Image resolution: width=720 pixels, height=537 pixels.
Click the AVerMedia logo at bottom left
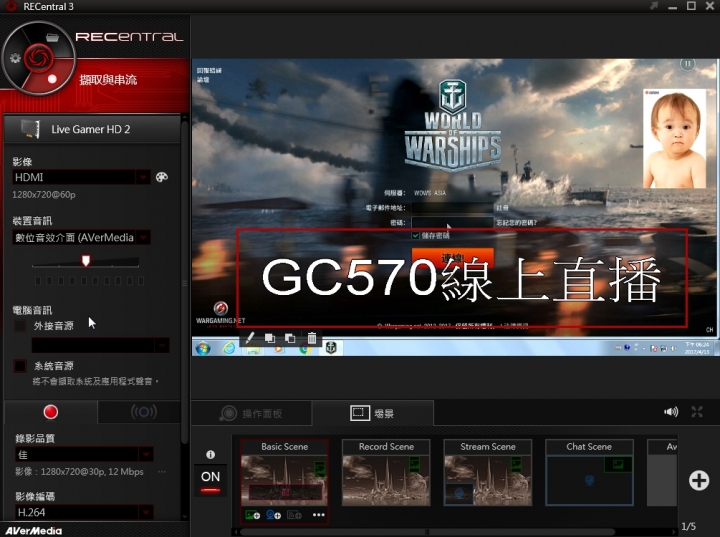[x=34, y=531]
